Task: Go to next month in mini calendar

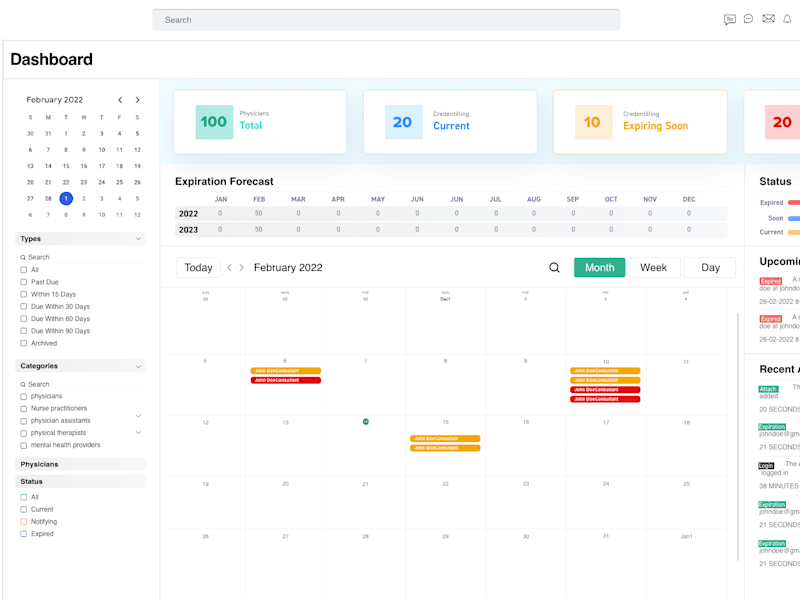Action: point(137,100)
